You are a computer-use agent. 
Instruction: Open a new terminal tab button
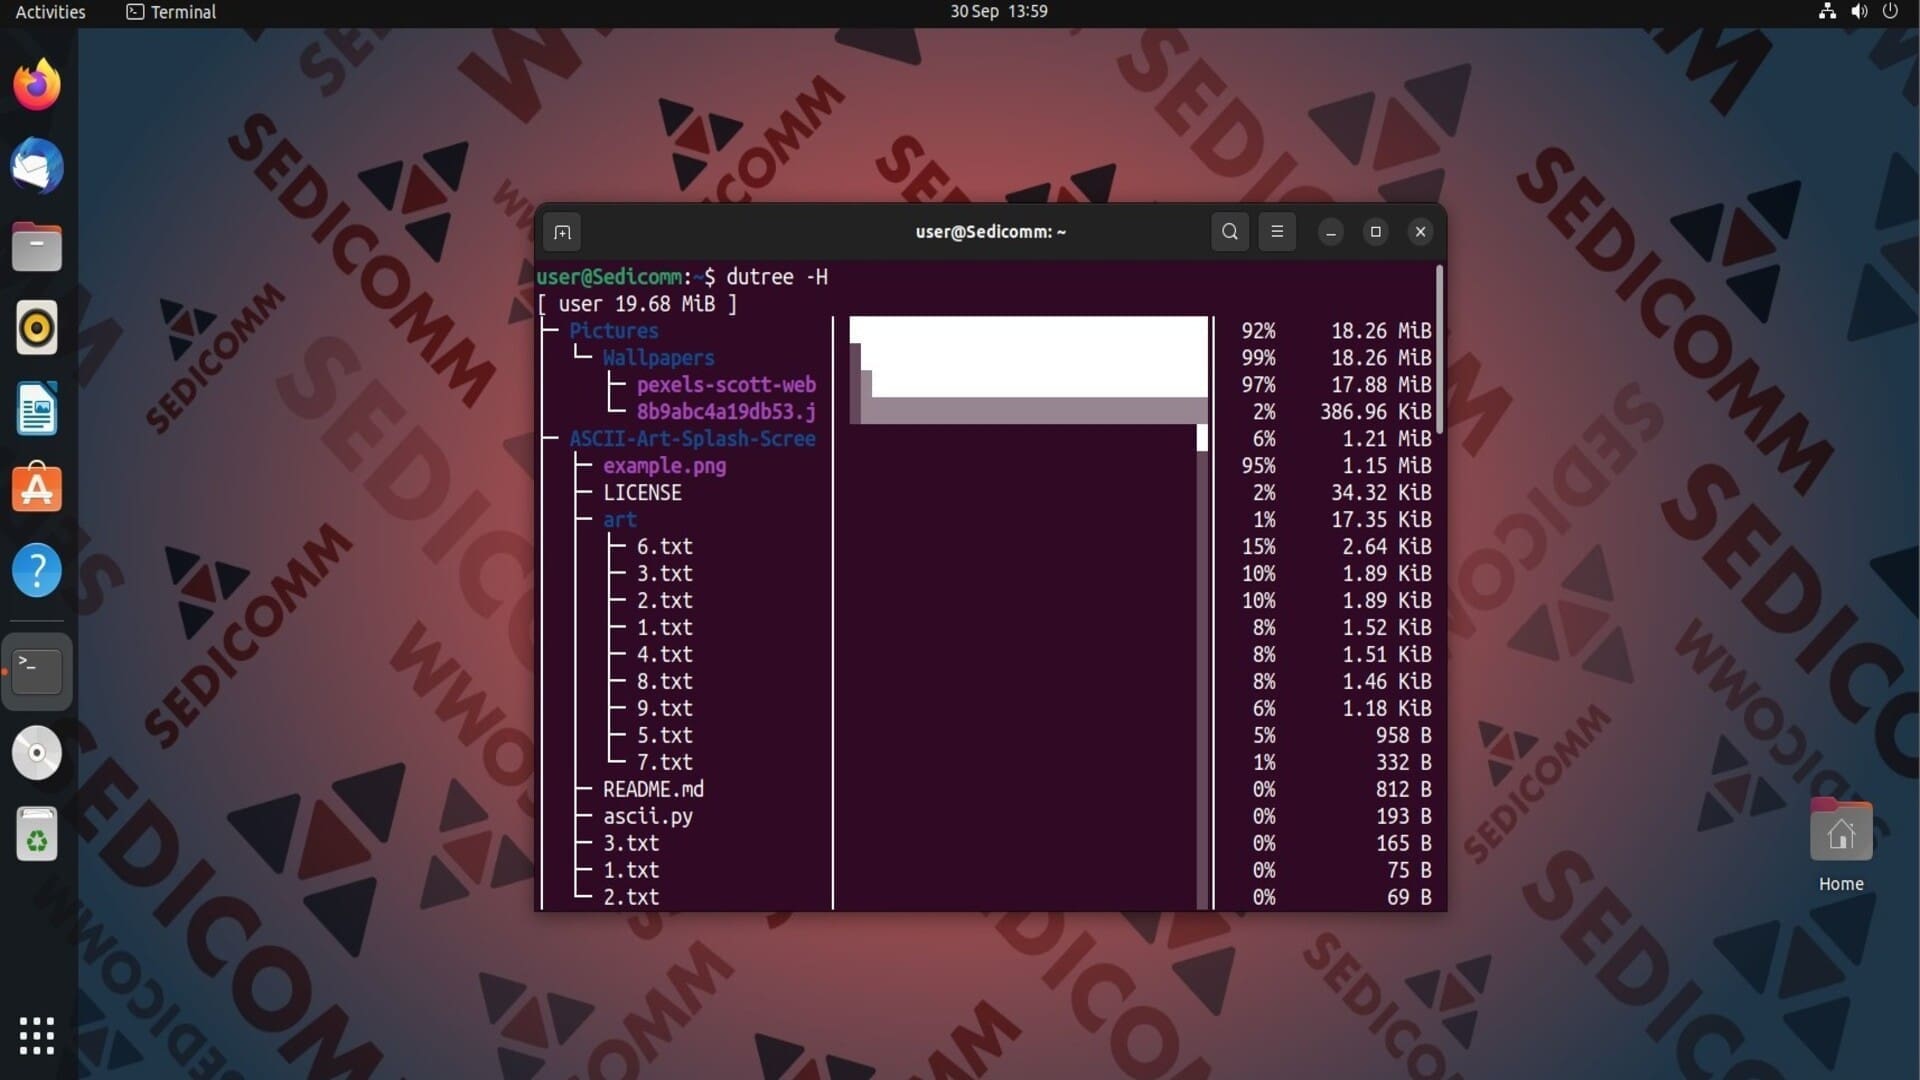tap(563, 232)
